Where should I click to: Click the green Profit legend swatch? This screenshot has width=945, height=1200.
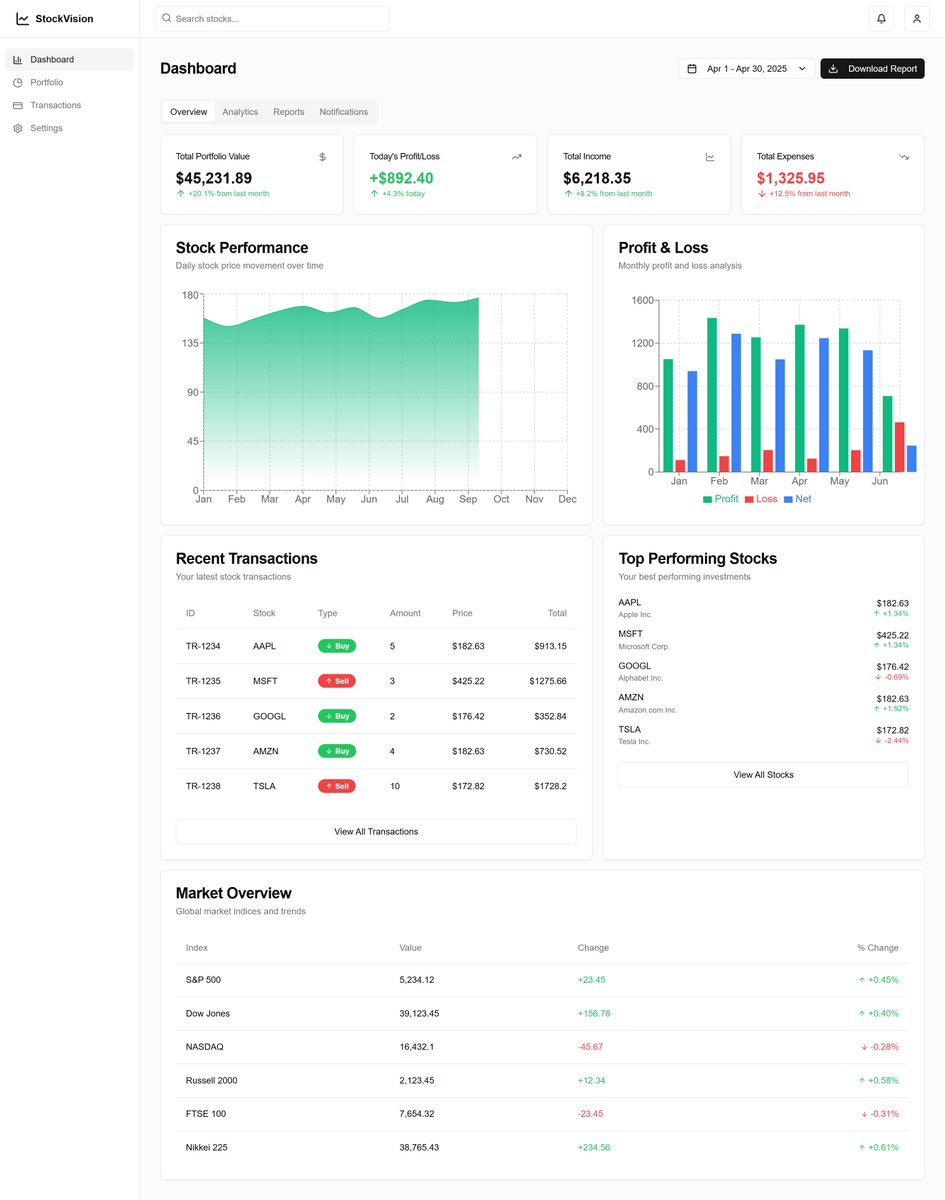click(707, 499)
